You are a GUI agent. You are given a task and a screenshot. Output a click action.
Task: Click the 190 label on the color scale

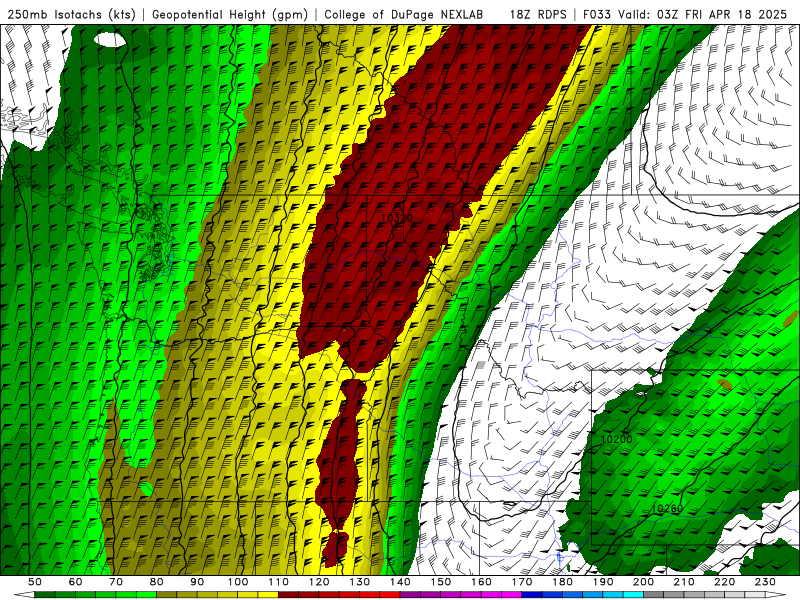pyautogui.click(x=603, y=582)
